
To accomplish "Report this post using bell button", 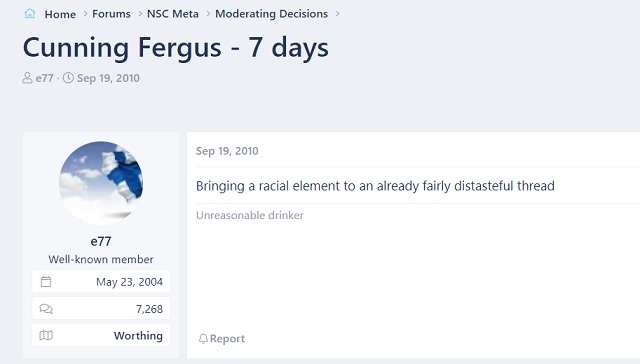I will coord(222,339).
